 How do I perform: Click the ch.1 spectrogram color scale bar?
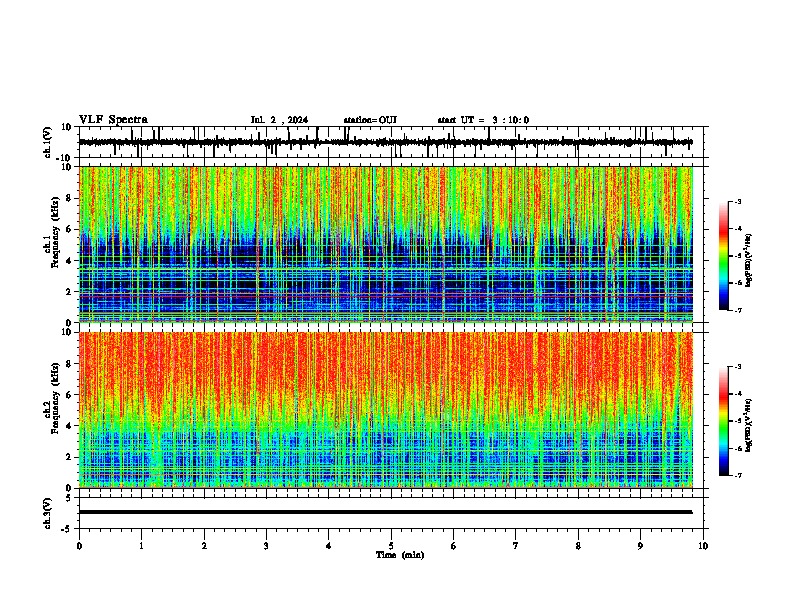click(x=723, y=256)
